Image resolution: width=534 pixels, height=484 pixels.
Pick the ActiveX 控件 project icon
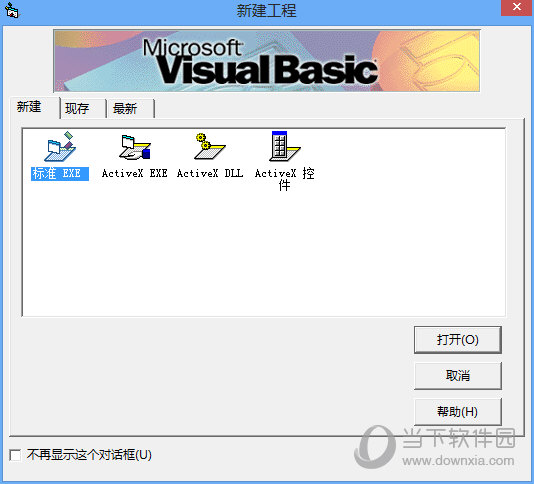point(285,146)
